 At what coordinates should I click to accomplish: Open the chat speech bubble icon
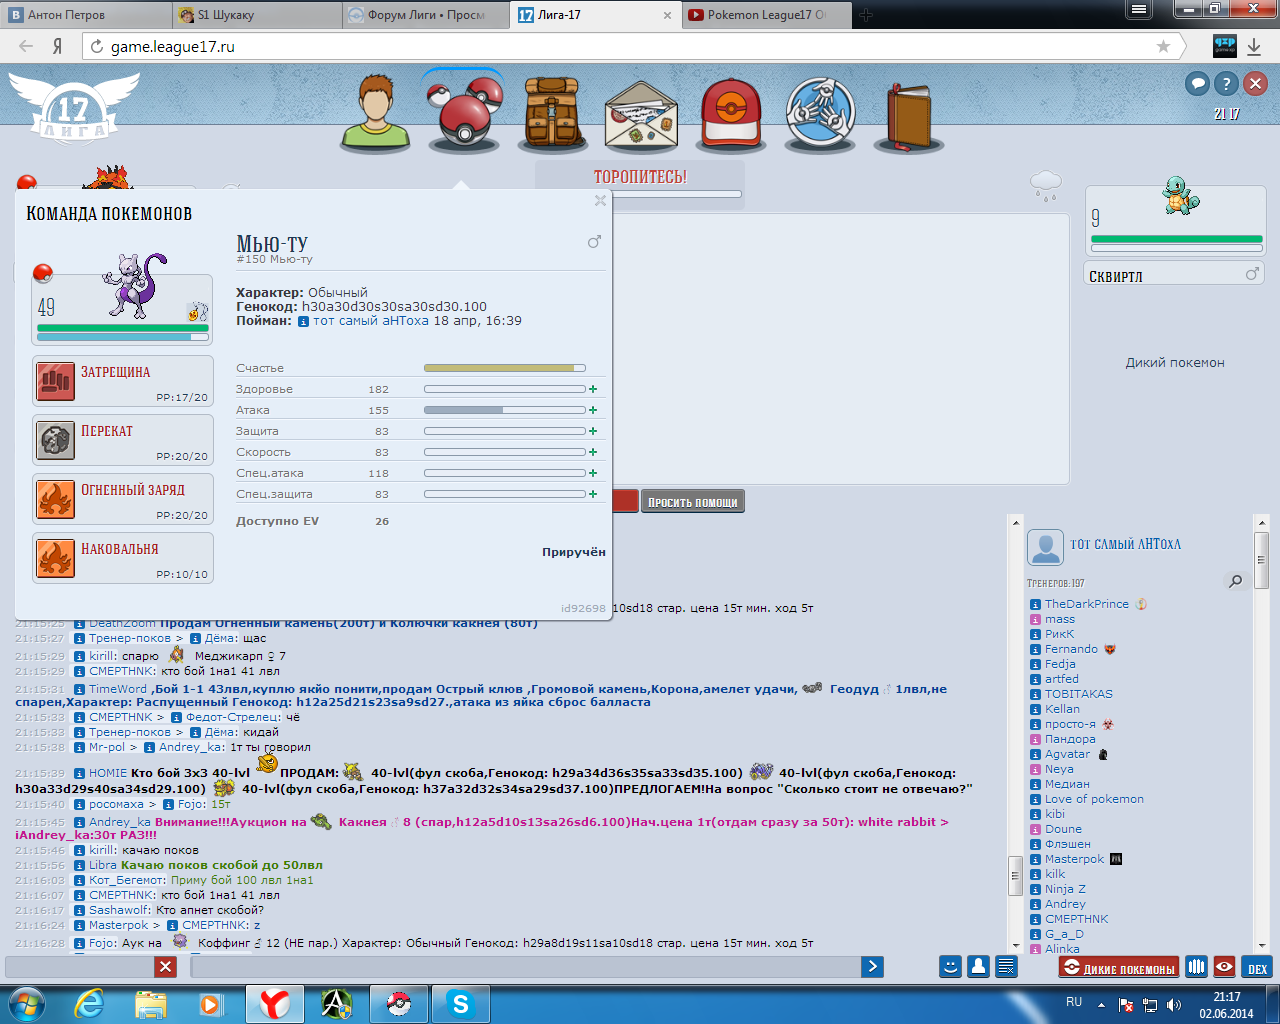pos(1197,84)
